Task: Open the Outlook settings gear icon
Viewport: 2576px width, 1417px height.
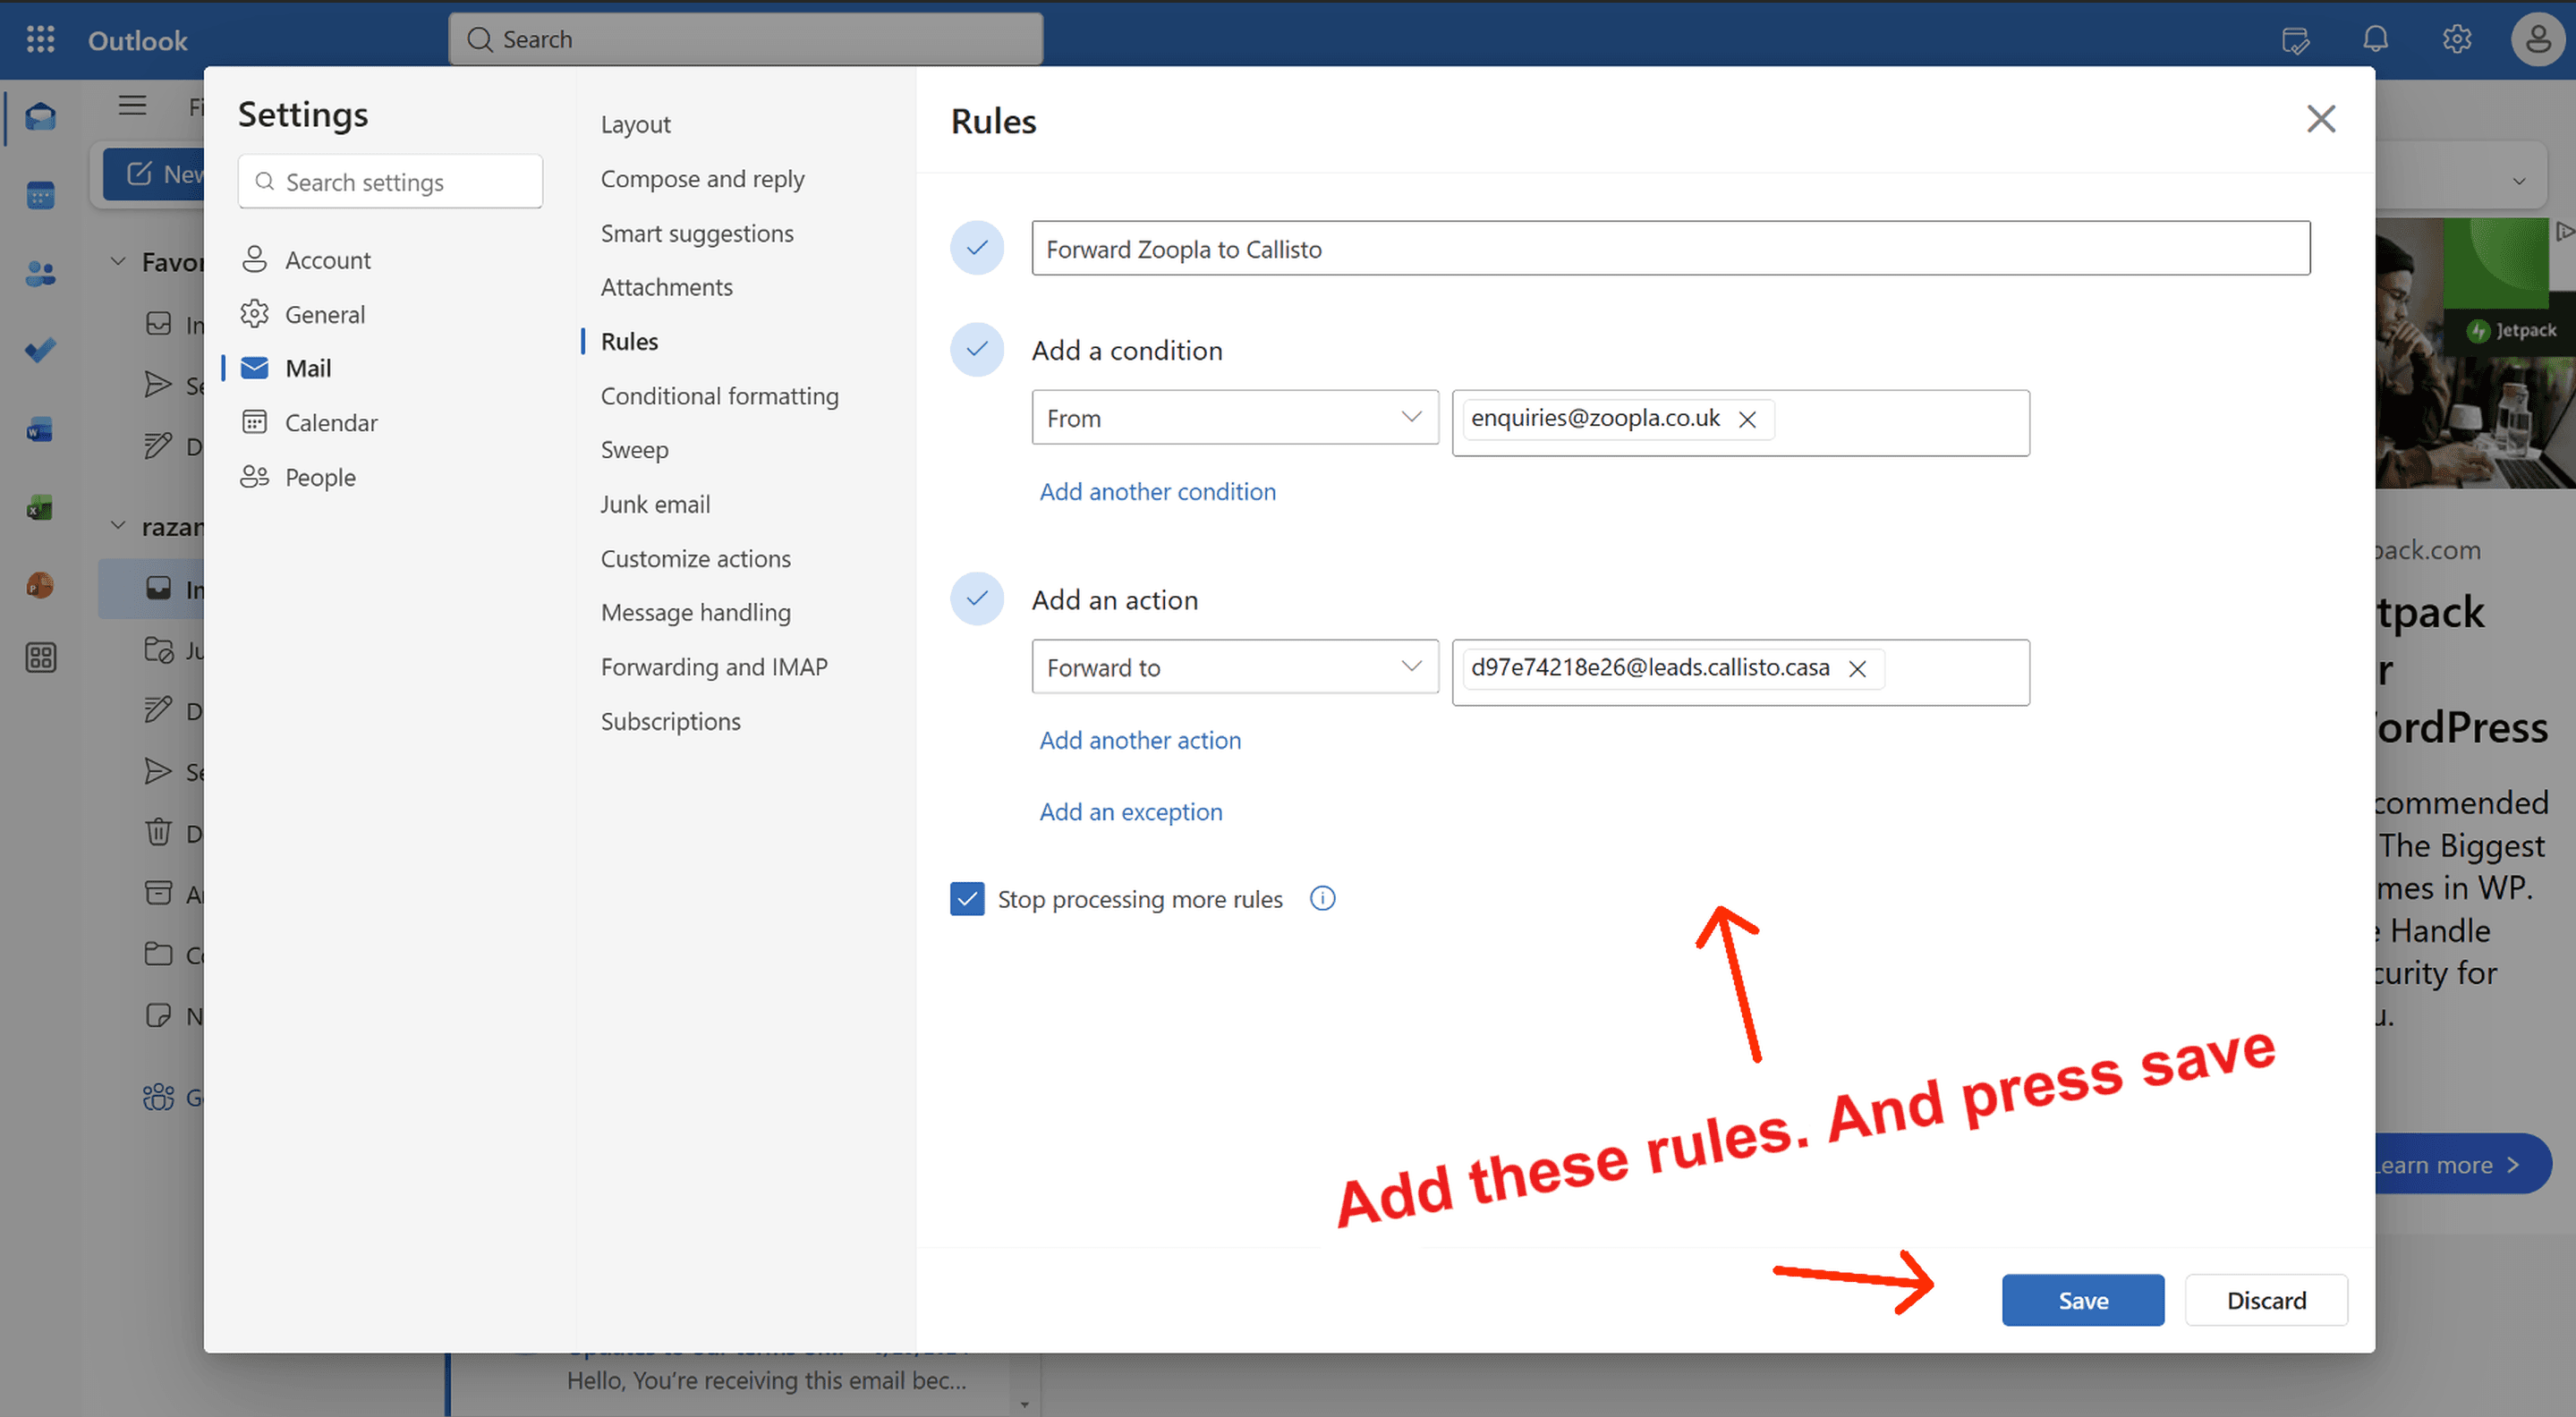Action: click(2456, 39)
